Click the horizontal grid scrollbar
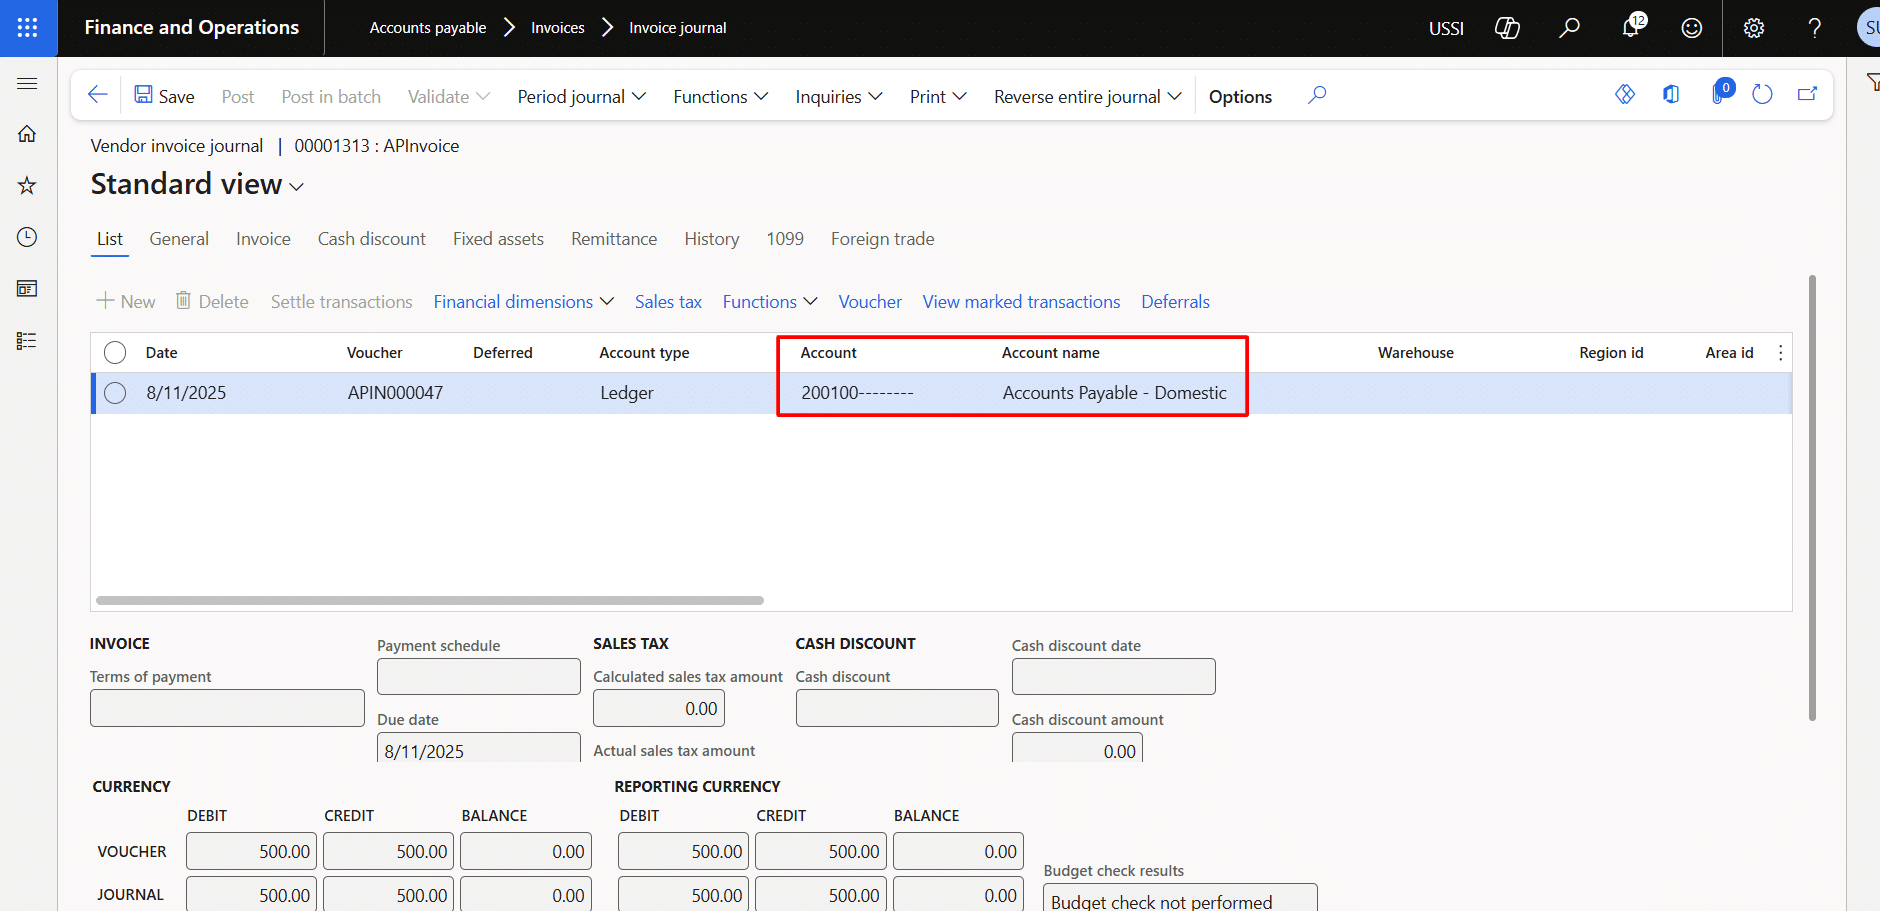Image resolution: width=1880 pixels, height=911 pixels. (x=430, y=601)
